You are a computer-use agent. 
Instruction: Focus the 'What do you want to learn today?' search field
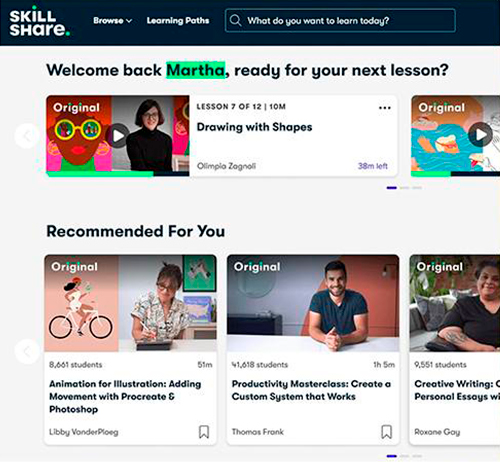pos(340,21)
